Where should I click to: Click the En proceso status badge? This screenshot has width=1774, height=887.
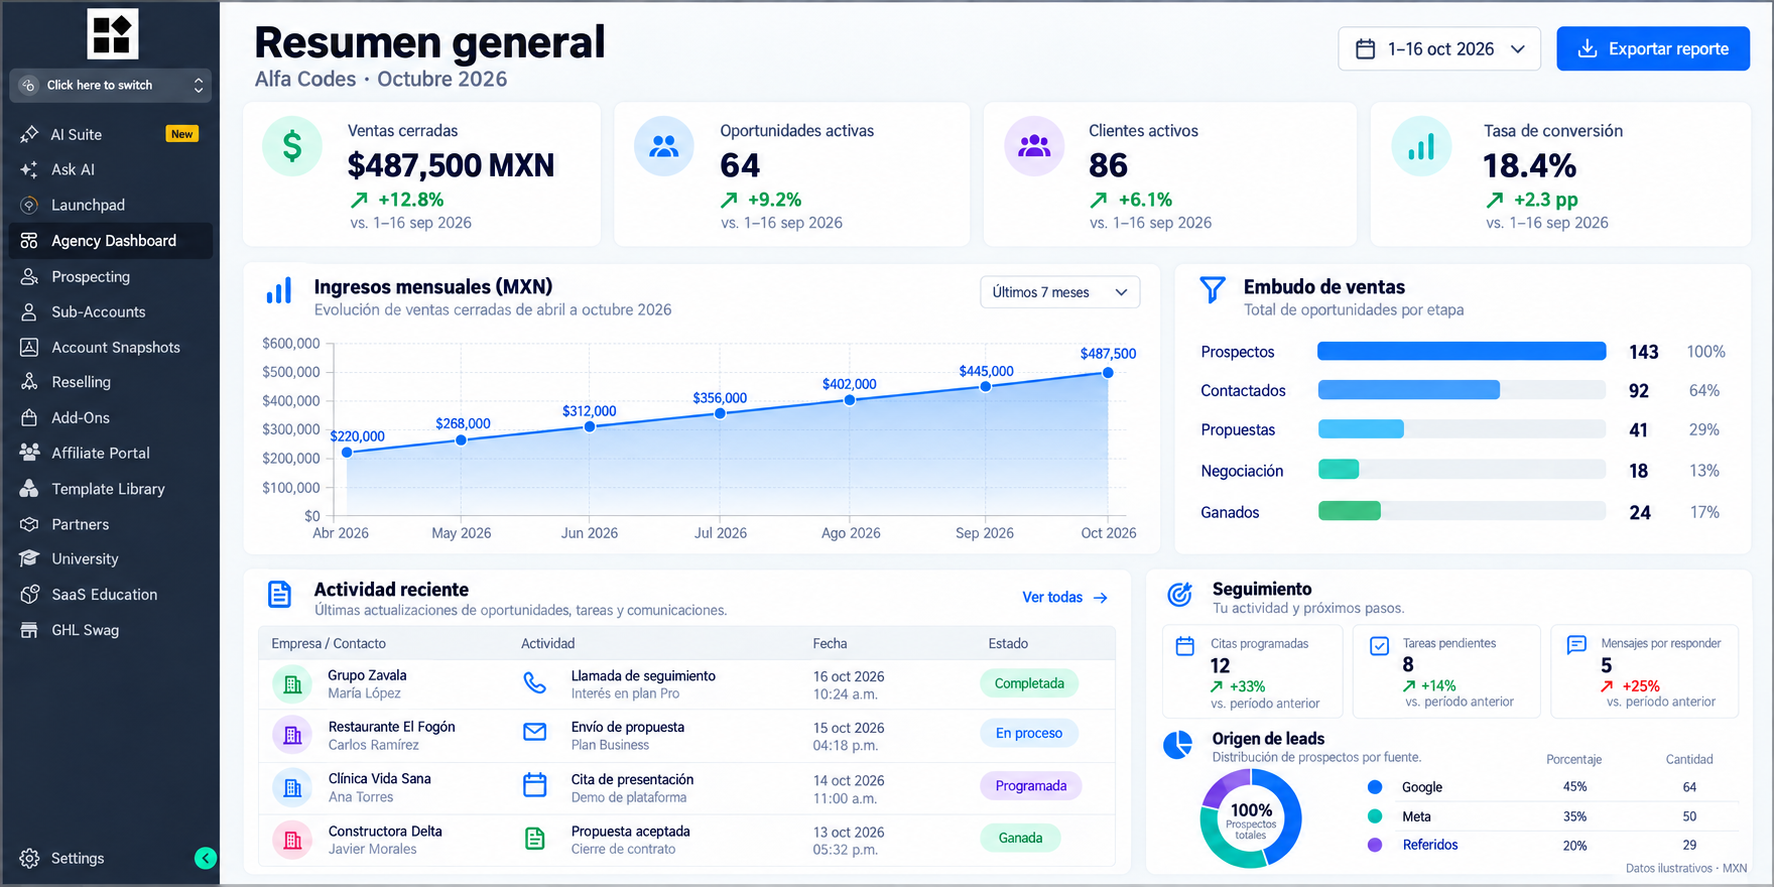(x=1029, y=733)
